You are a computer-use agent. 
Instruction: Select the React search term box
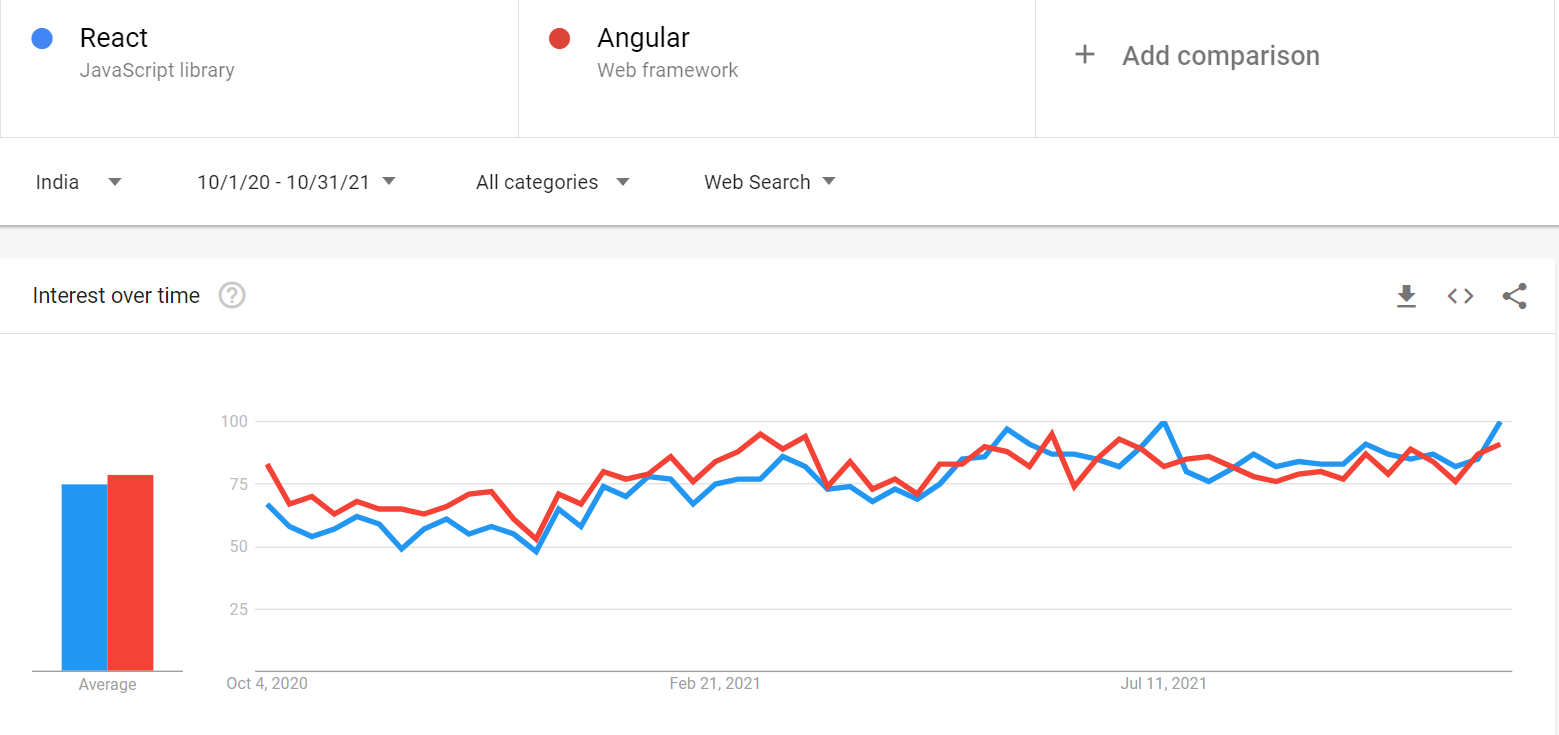click(x=259, y=68)
